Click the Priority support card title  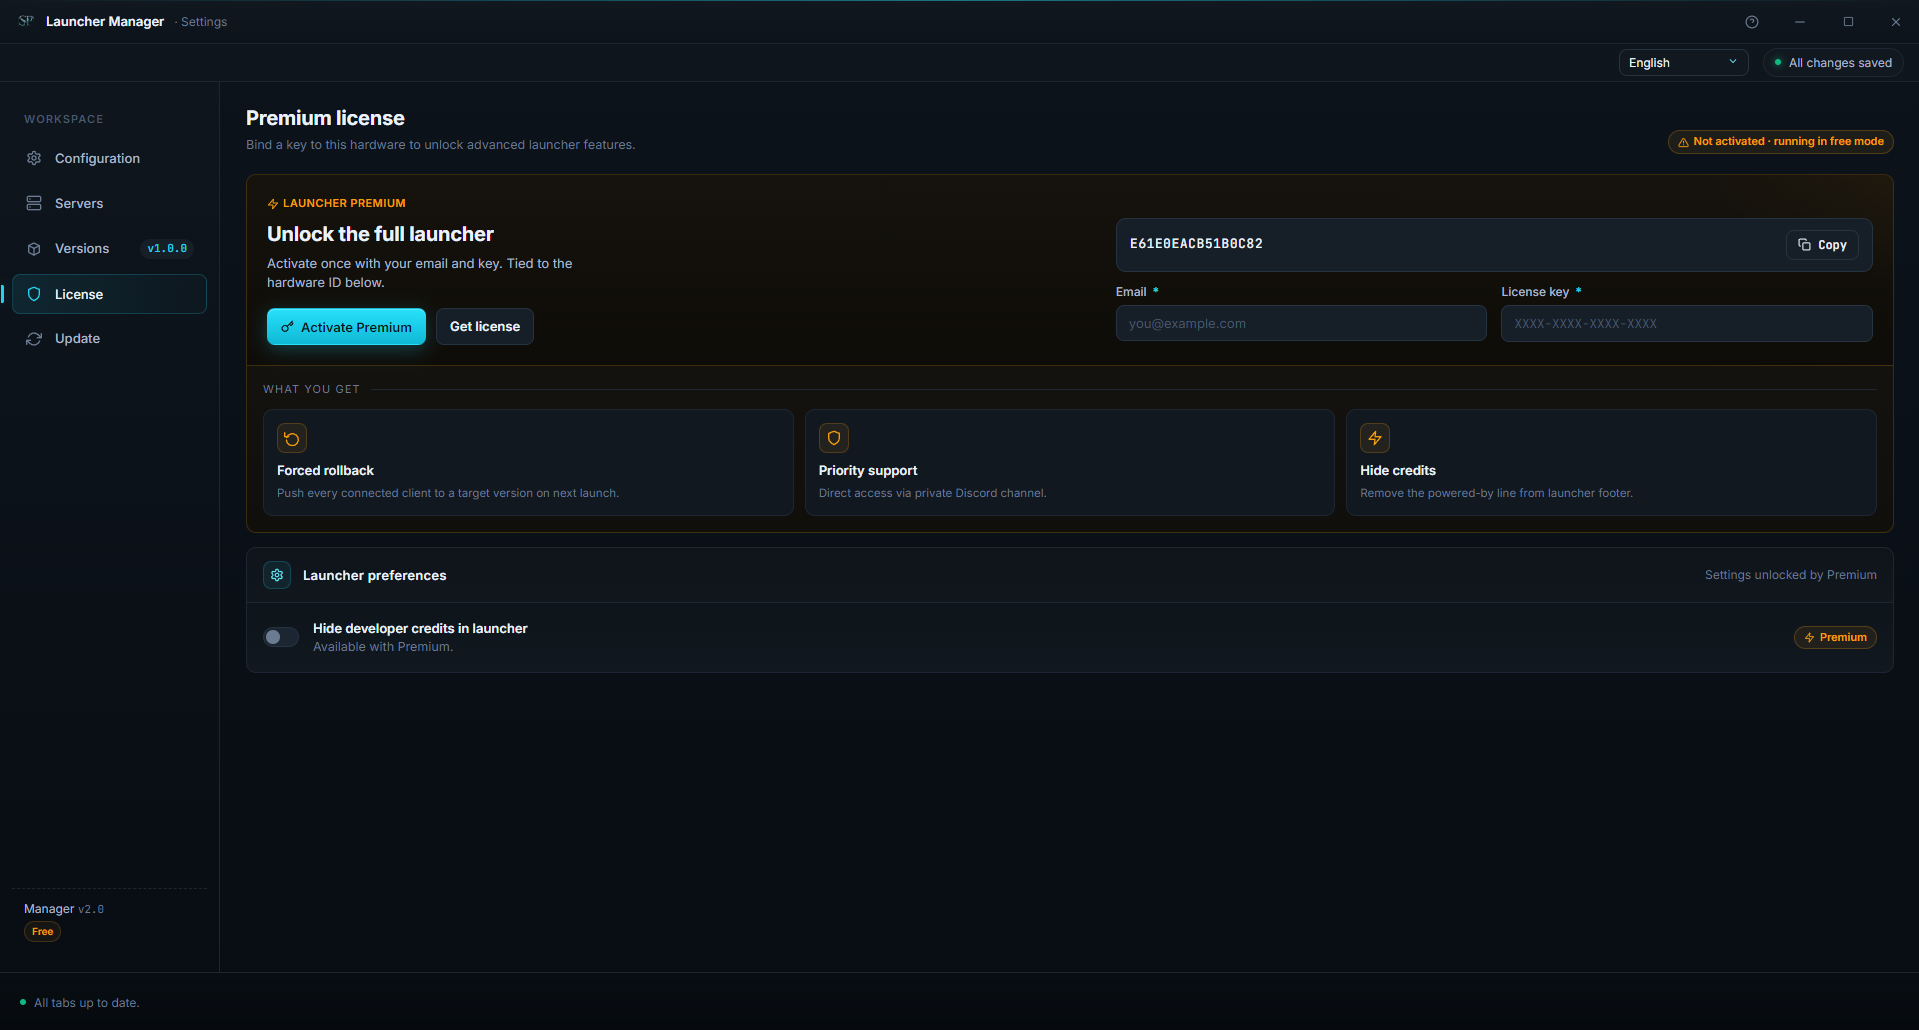tap(868, 471)
